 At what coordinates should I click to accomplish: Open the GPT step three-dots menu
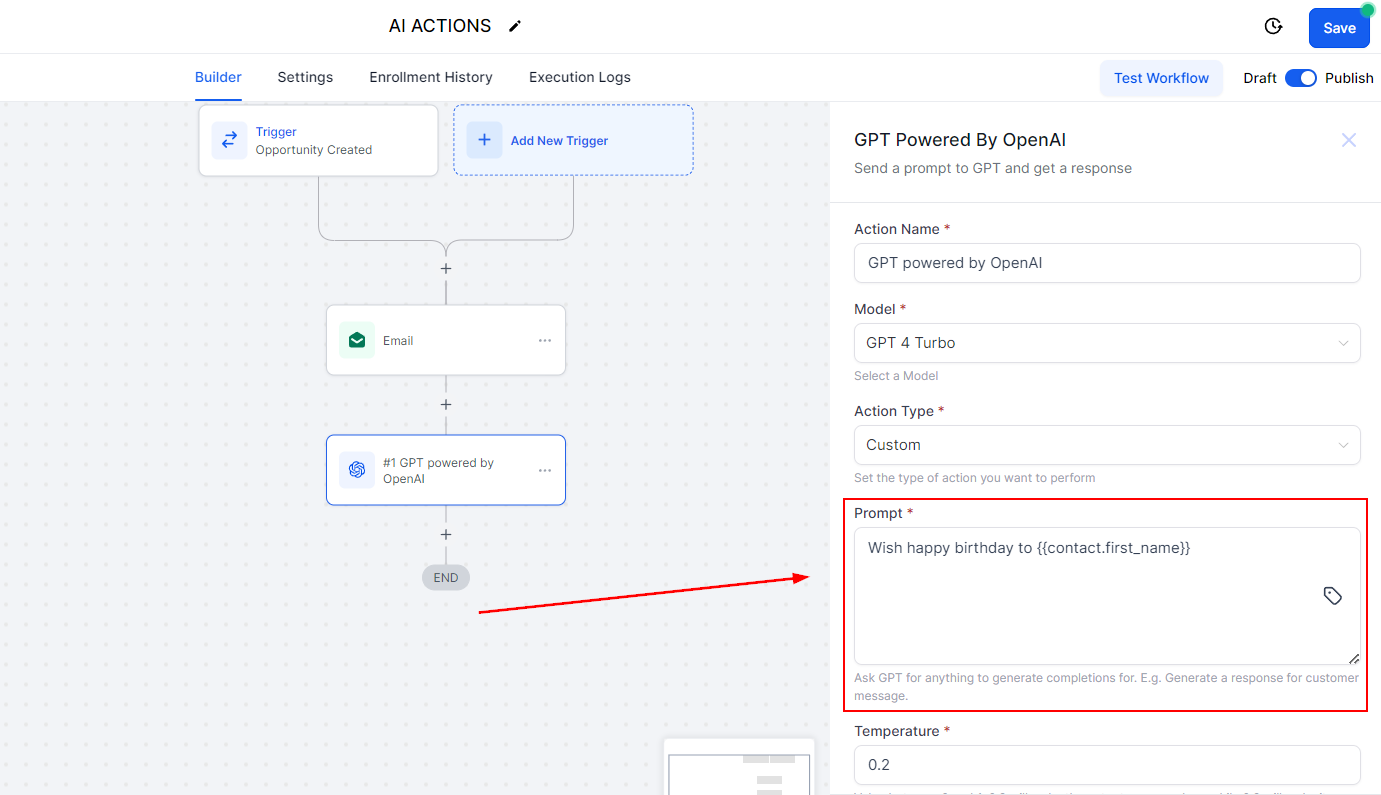click(545, 470)
